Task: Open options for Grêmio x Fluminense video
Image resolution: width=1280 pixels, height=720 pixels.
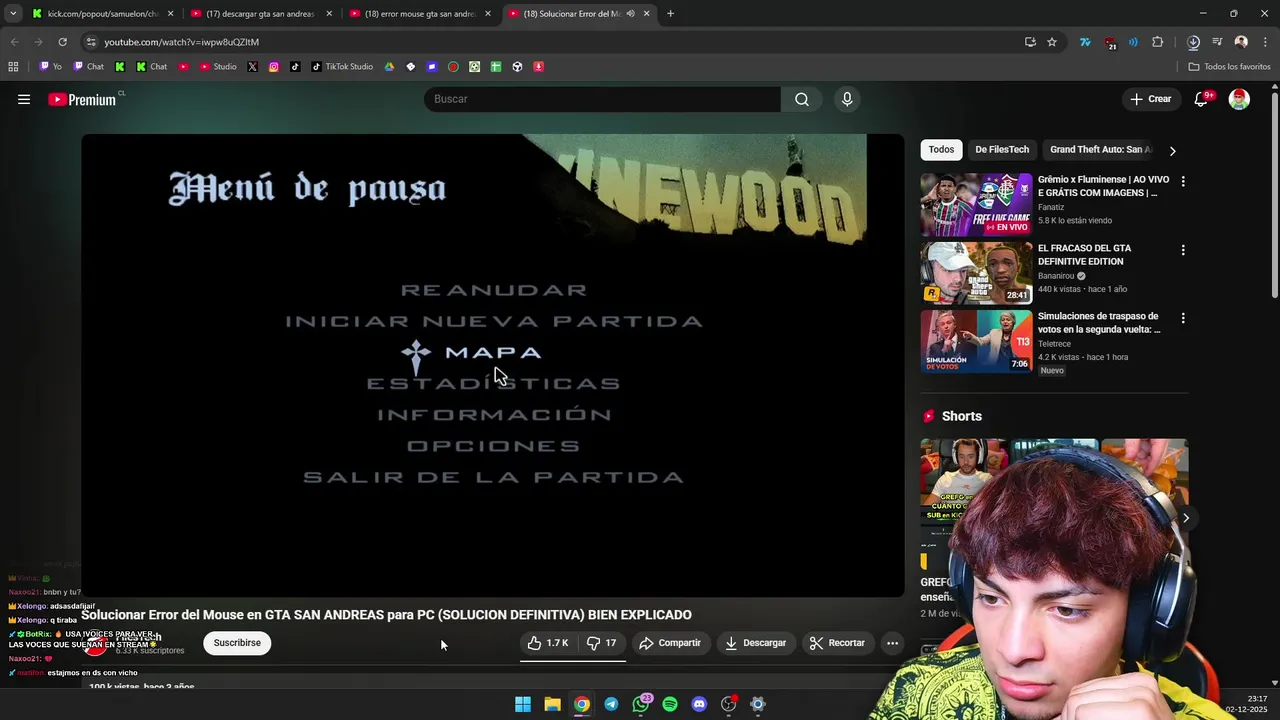Action: [1183, 182]
